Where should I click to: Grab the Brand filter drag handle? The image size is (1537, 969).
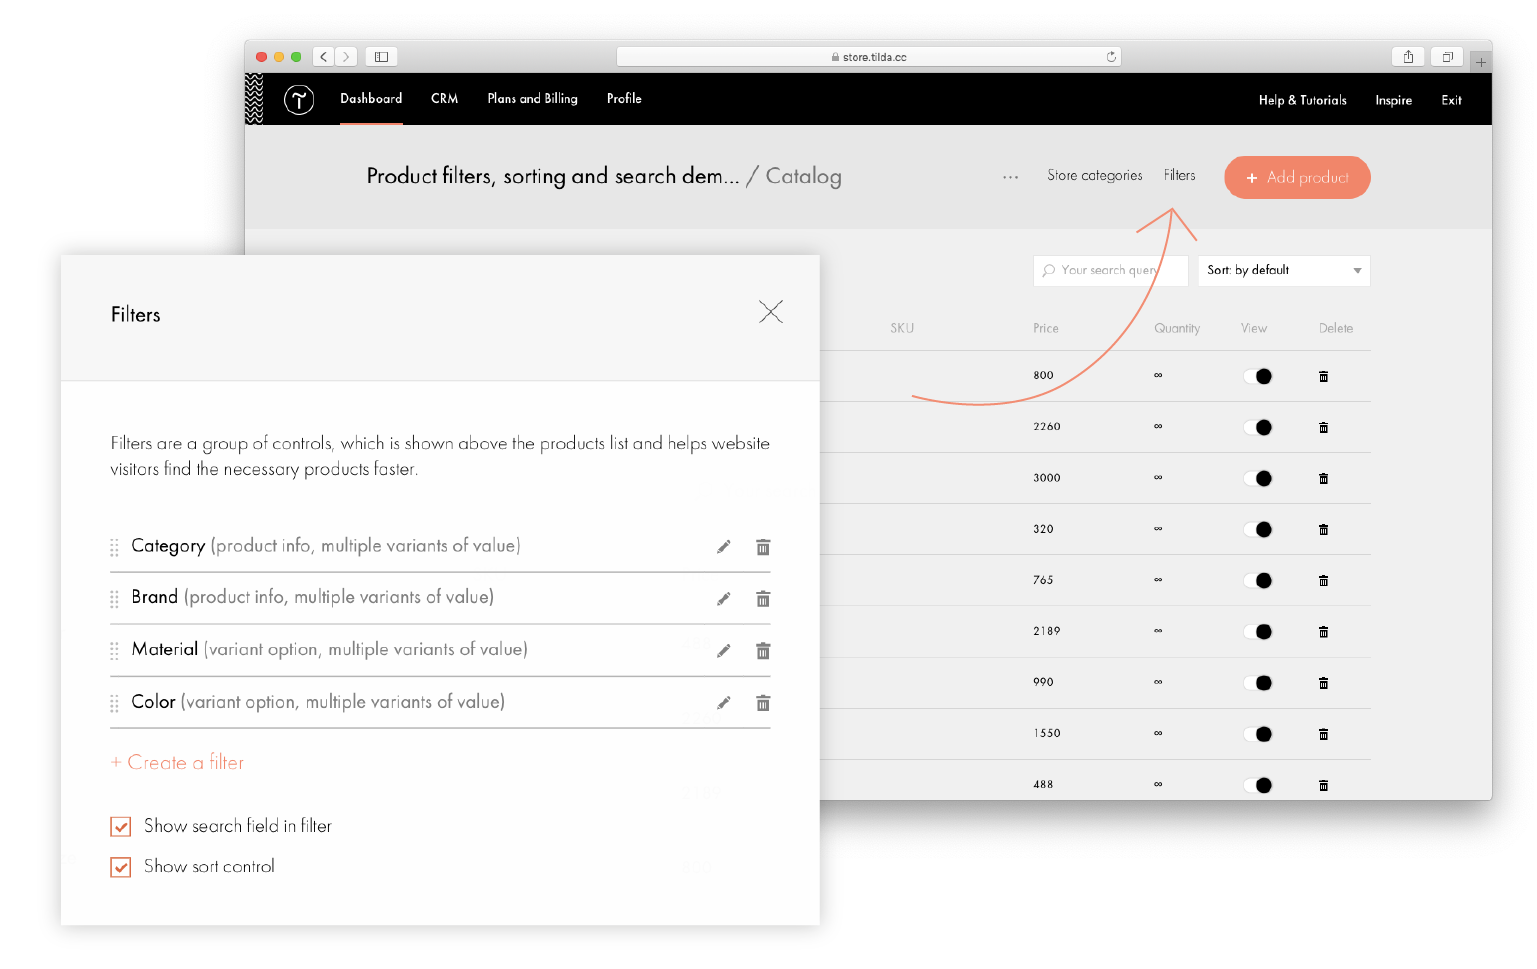click(114, 599)
